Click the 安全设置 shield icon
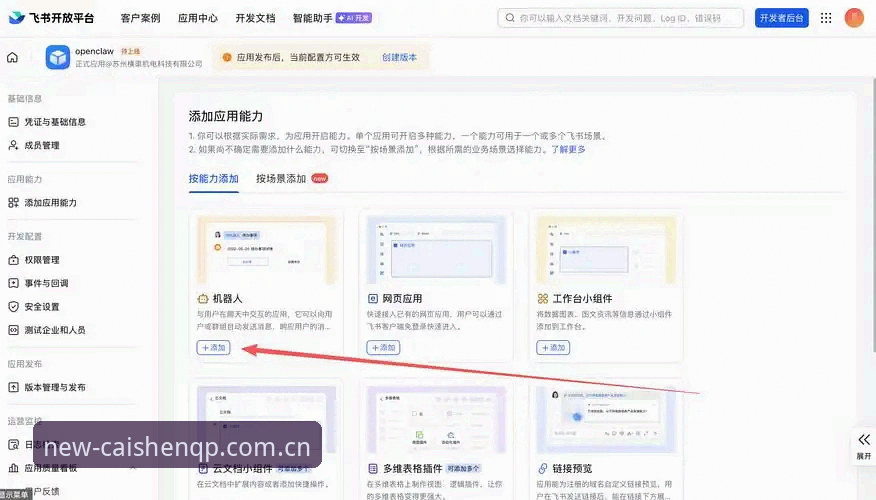The height and width of the screenshot is (500, 876). tap(13, 307)
